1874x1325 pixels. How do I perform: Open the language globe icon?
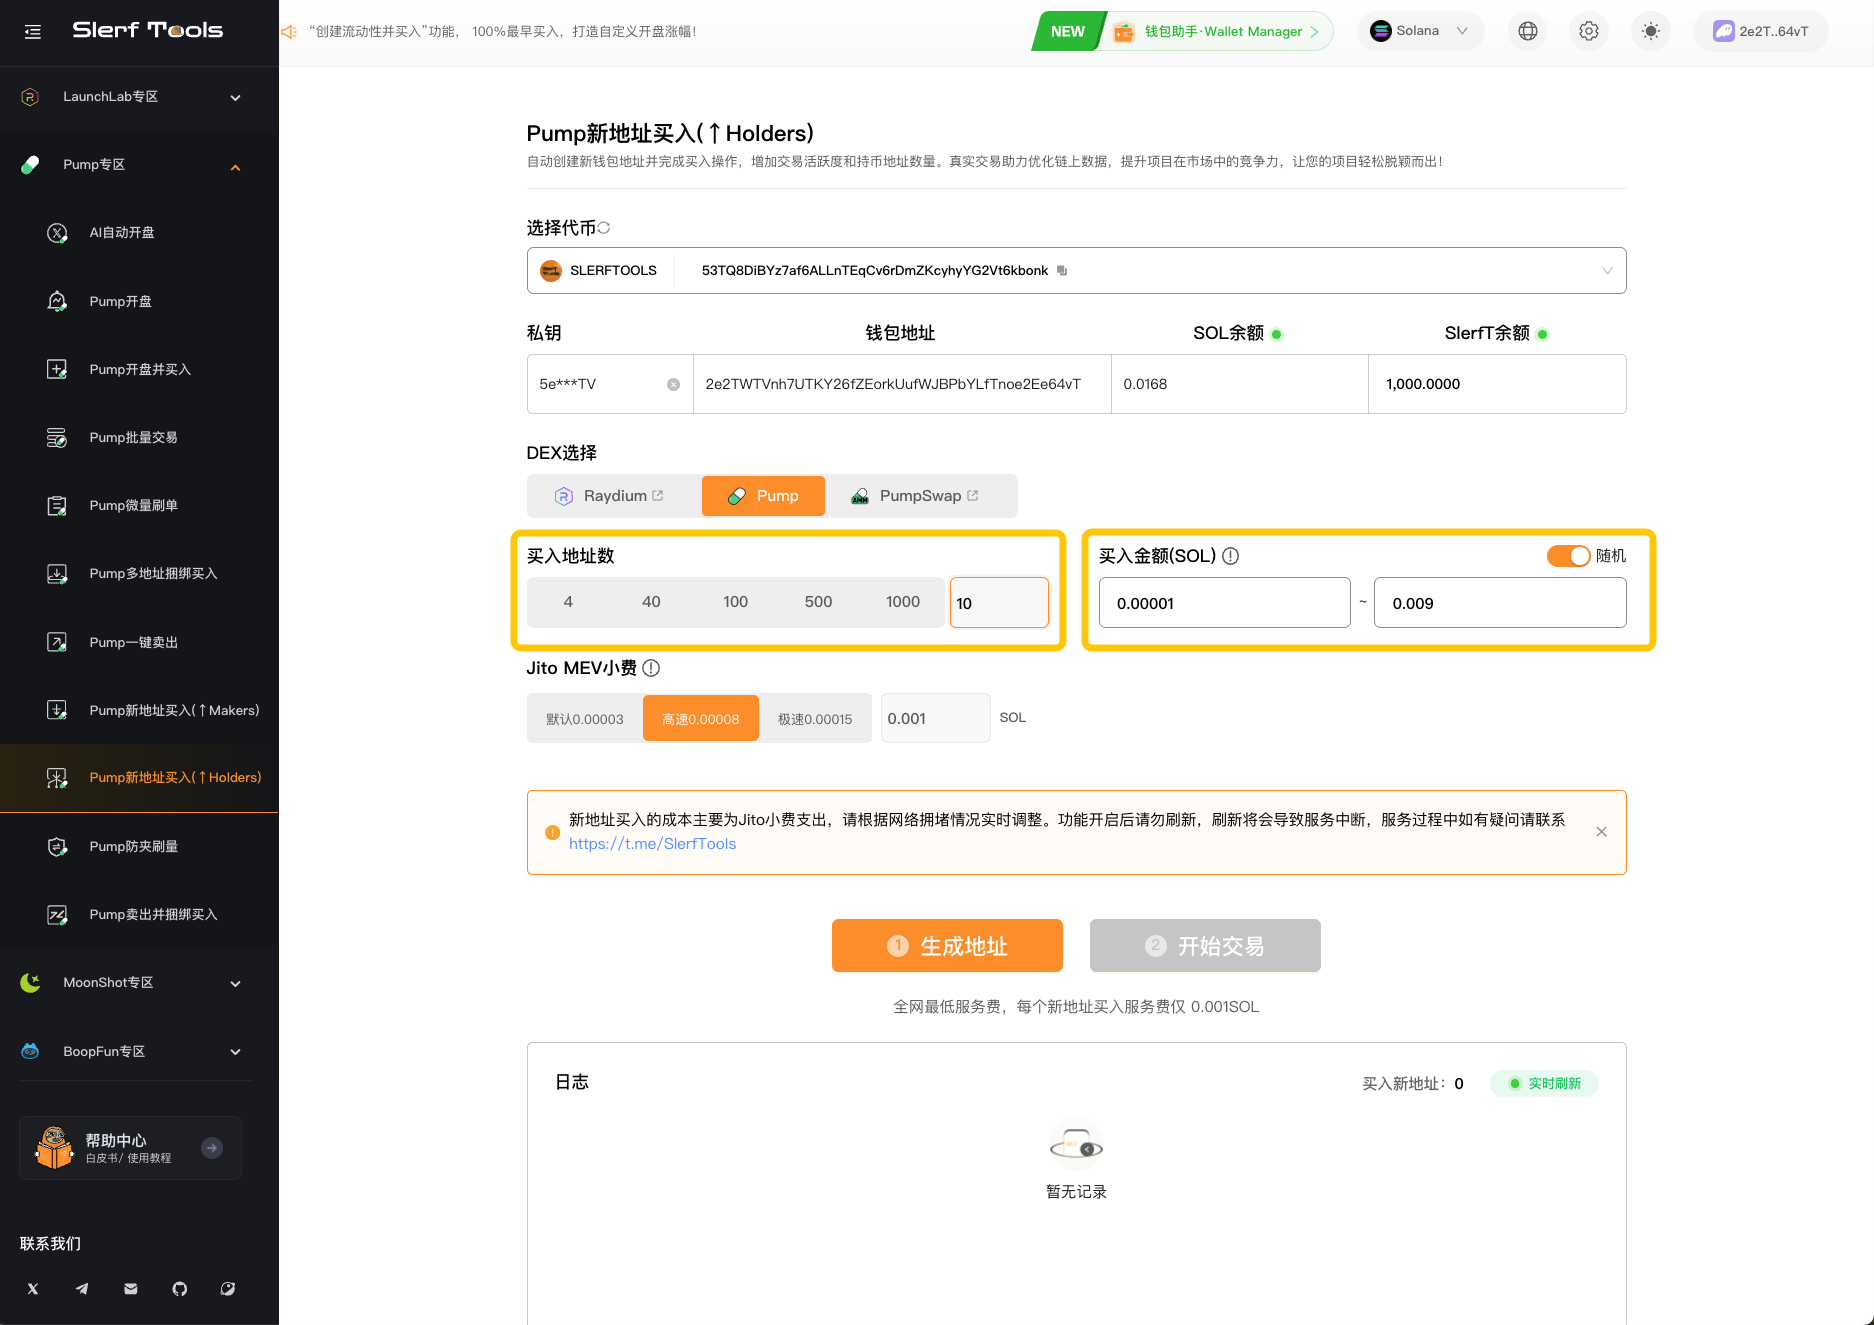pyautogui.click(x=1527, y=31)
